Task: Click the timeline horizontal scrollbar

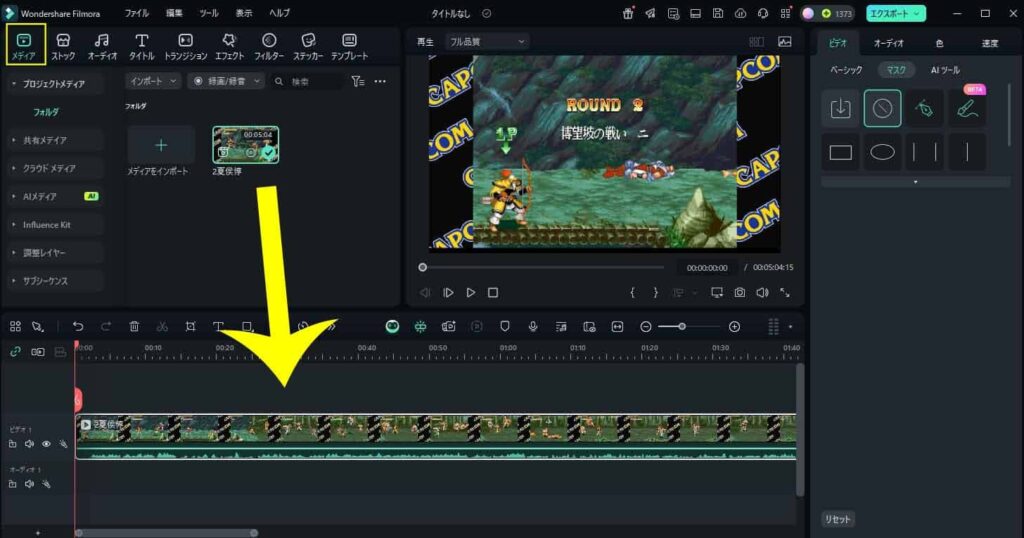Action: 166,533
